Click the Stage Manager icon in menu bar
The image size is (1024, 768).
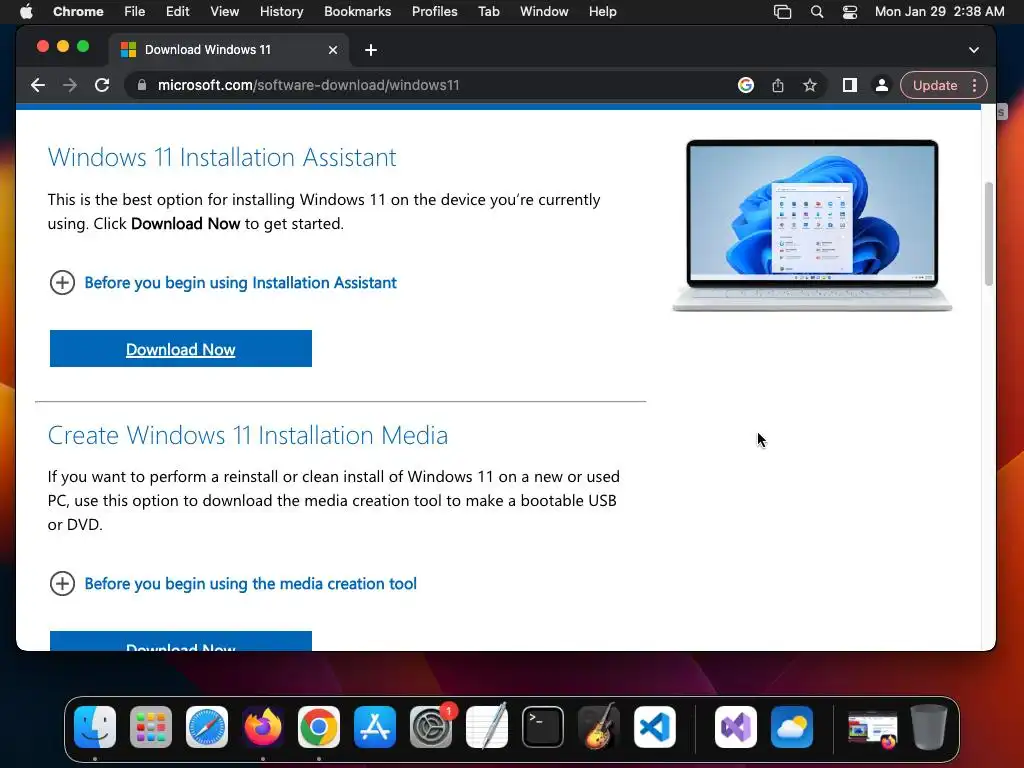click(x=782, y=12)
